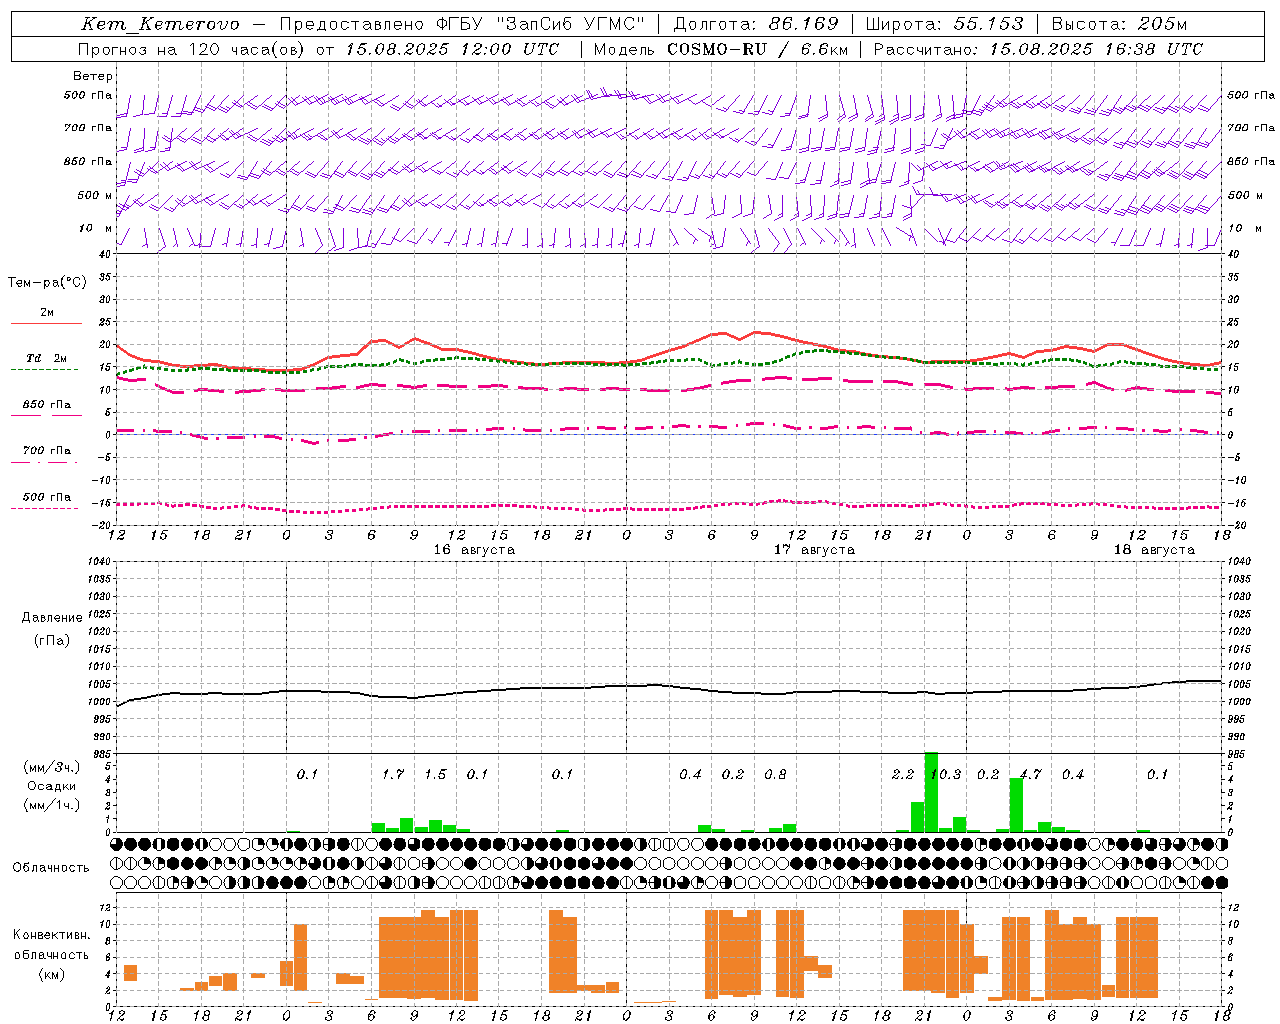Click the Kem_Kemerovo station title
Viewport: 1280px width, 1024px height.
[x=161, y=24]
